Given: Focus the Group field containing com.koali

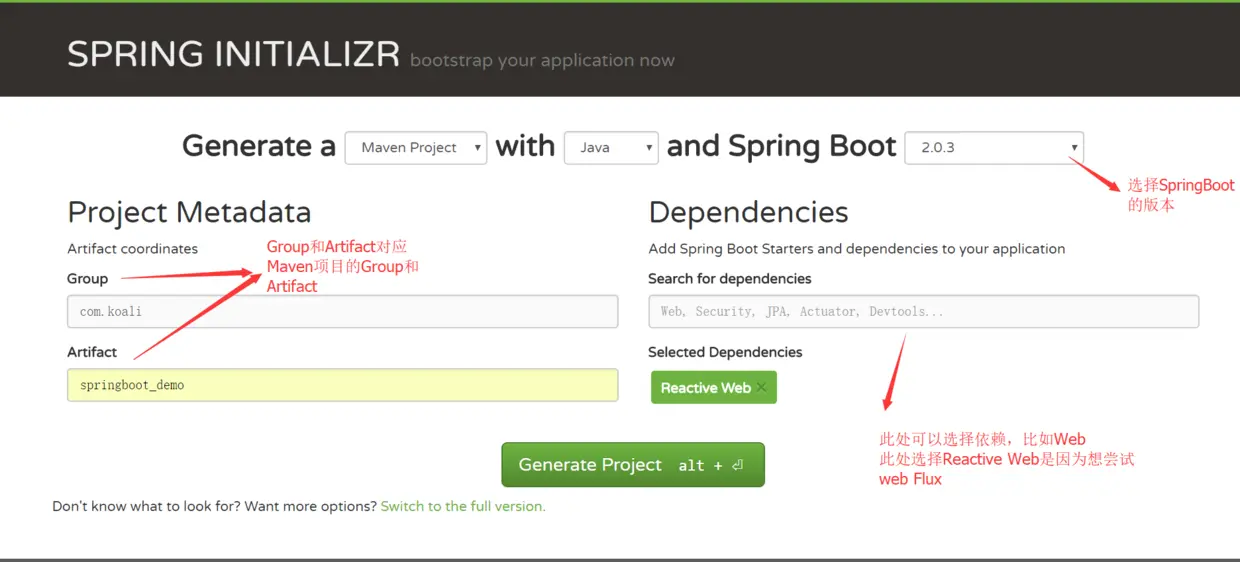Looking at the screenshot, I should pos(342,311).
